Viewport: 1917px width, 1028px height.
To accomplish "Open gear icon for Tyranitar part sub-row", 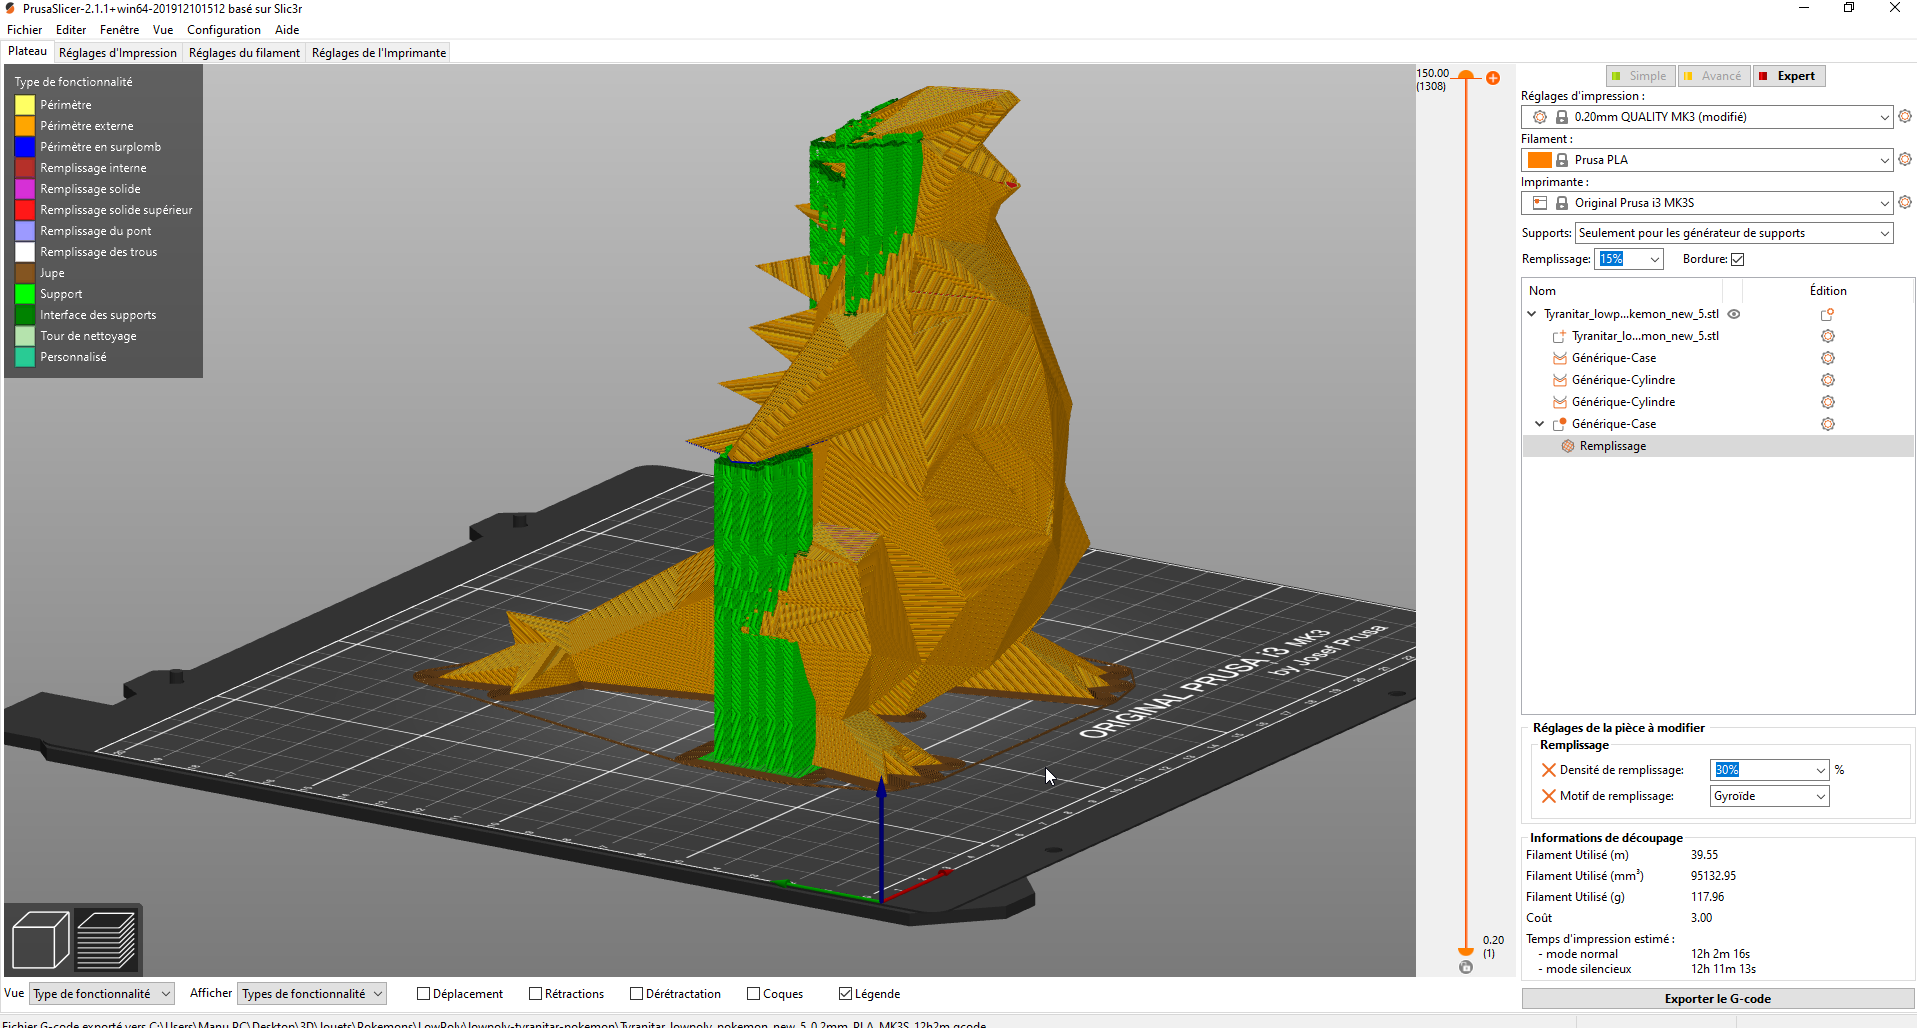I will click(1827, 336).
